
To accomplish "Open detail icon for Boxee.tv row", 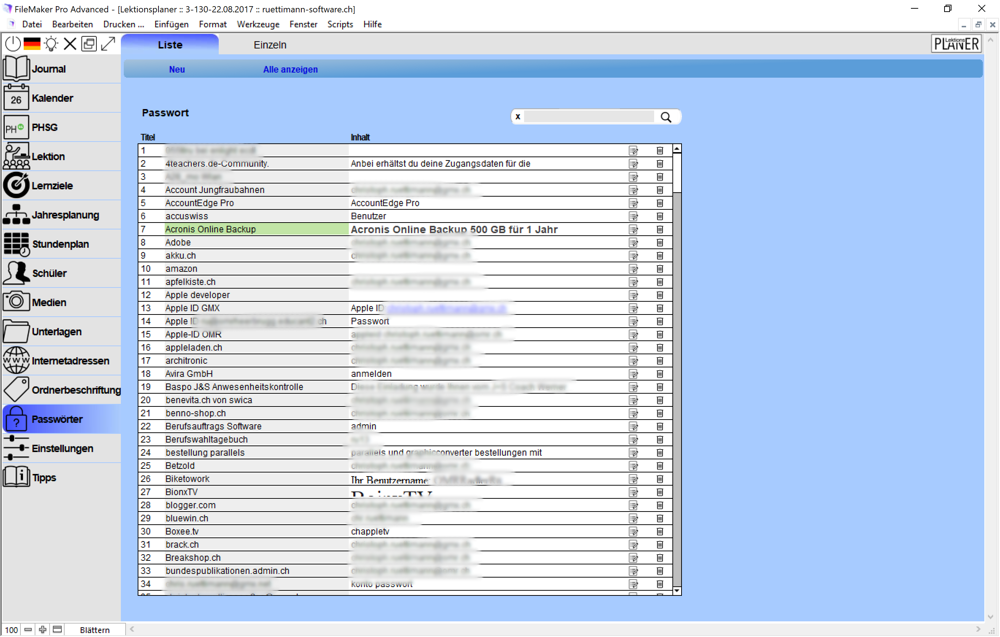I will [633, 532].
